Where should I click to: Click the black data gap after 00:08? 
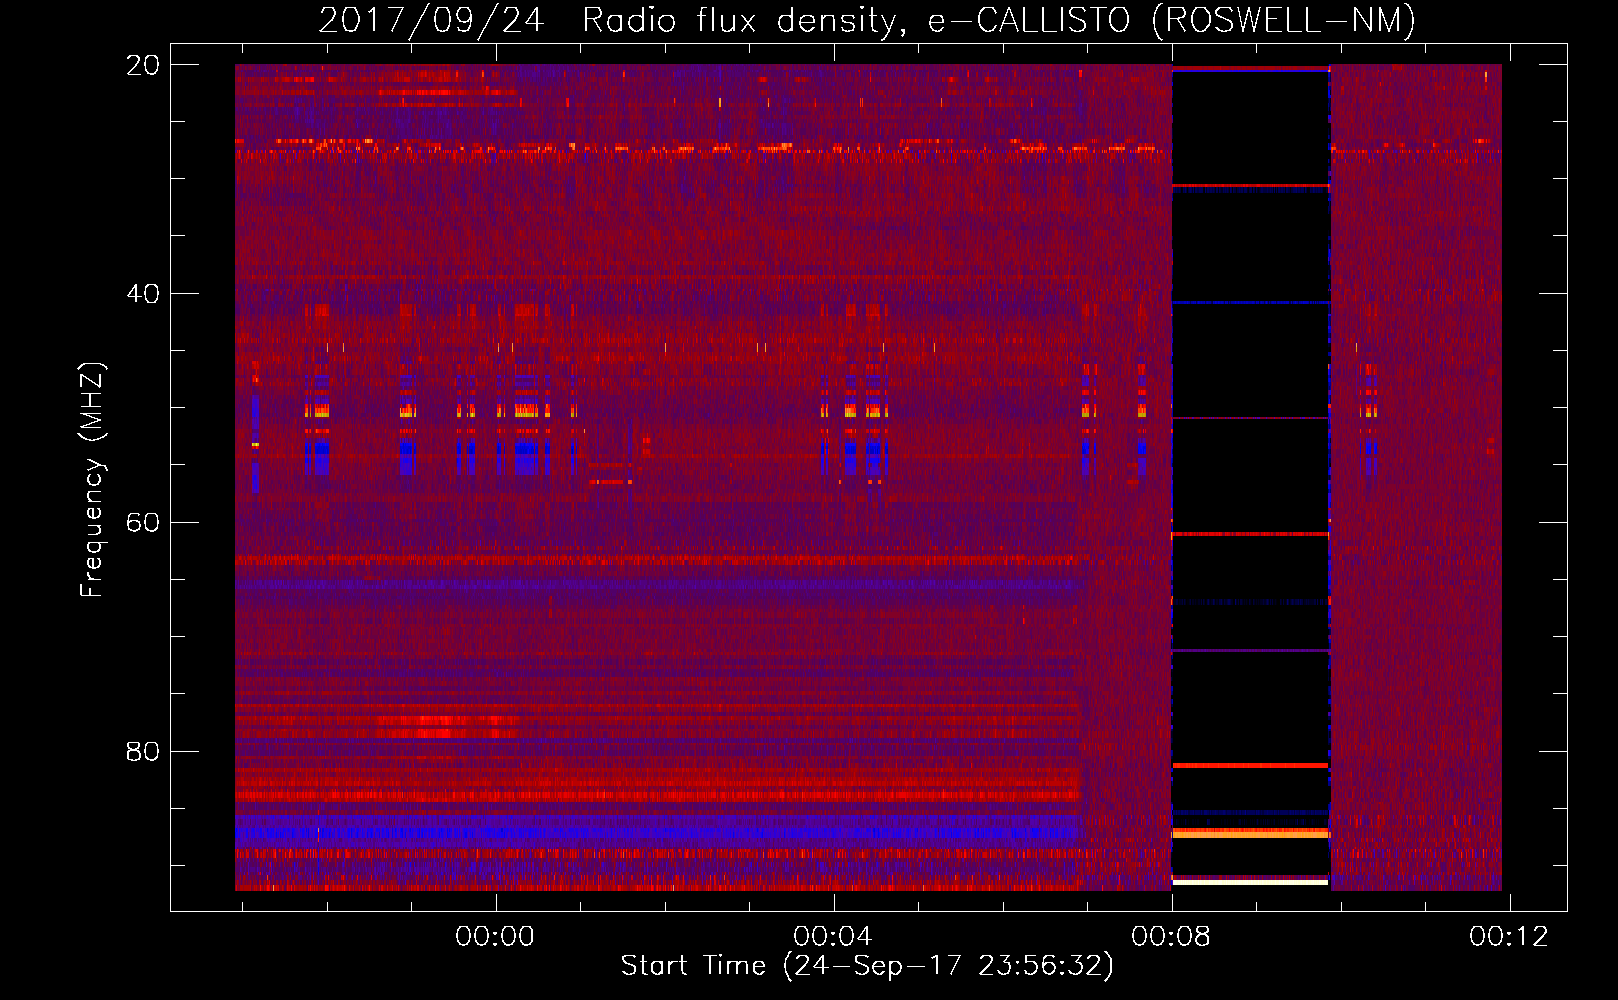point(1250,477)
